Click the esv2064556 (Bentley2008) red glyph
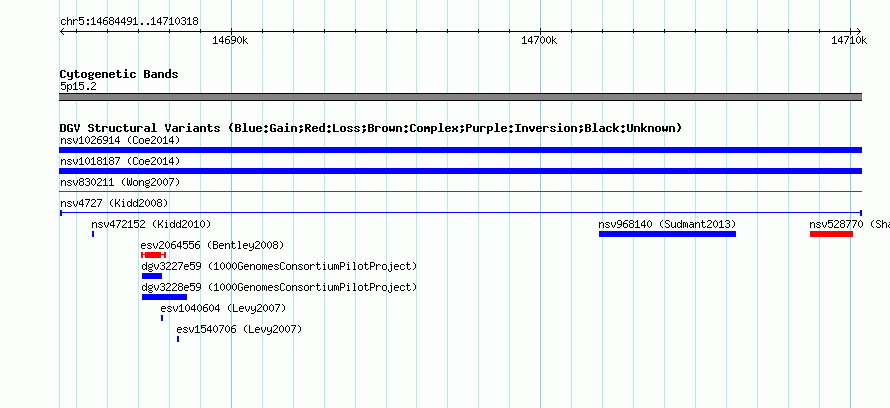Screen dimensions: 890x408 (x=153, y=255)
